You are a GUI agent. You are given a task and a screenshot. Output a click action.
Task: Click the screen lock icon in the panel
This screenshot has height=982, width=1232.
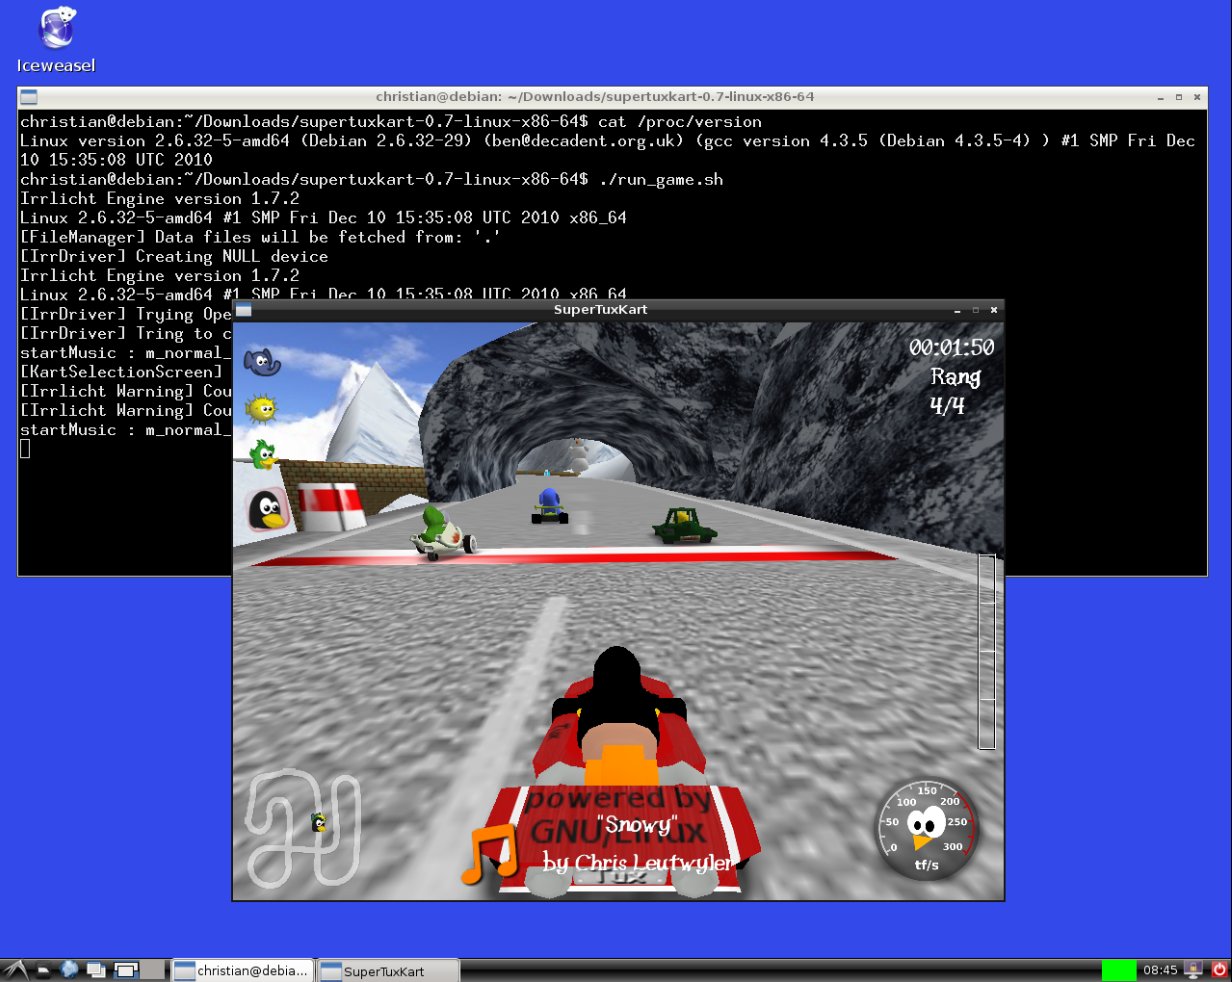pyautogui.click(x=1193, y=969)
